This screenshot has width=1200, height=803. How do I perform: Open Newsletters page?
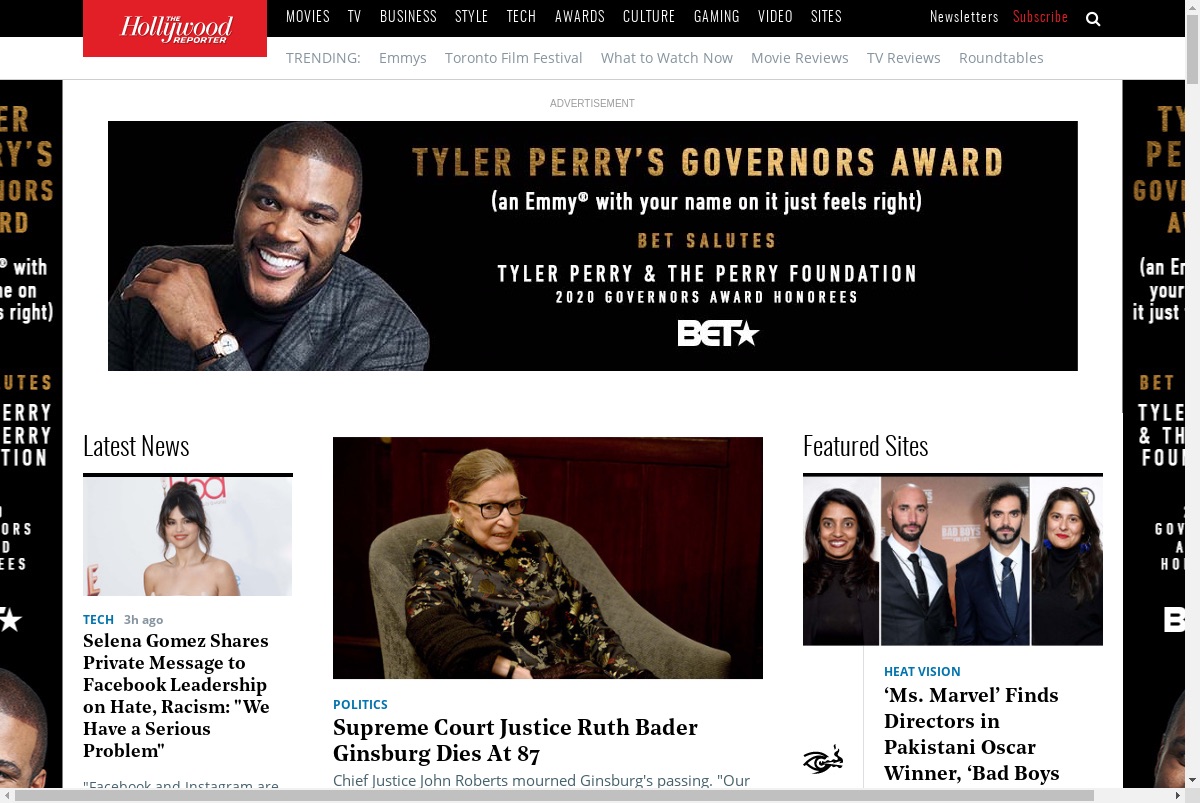pos(964,16)
